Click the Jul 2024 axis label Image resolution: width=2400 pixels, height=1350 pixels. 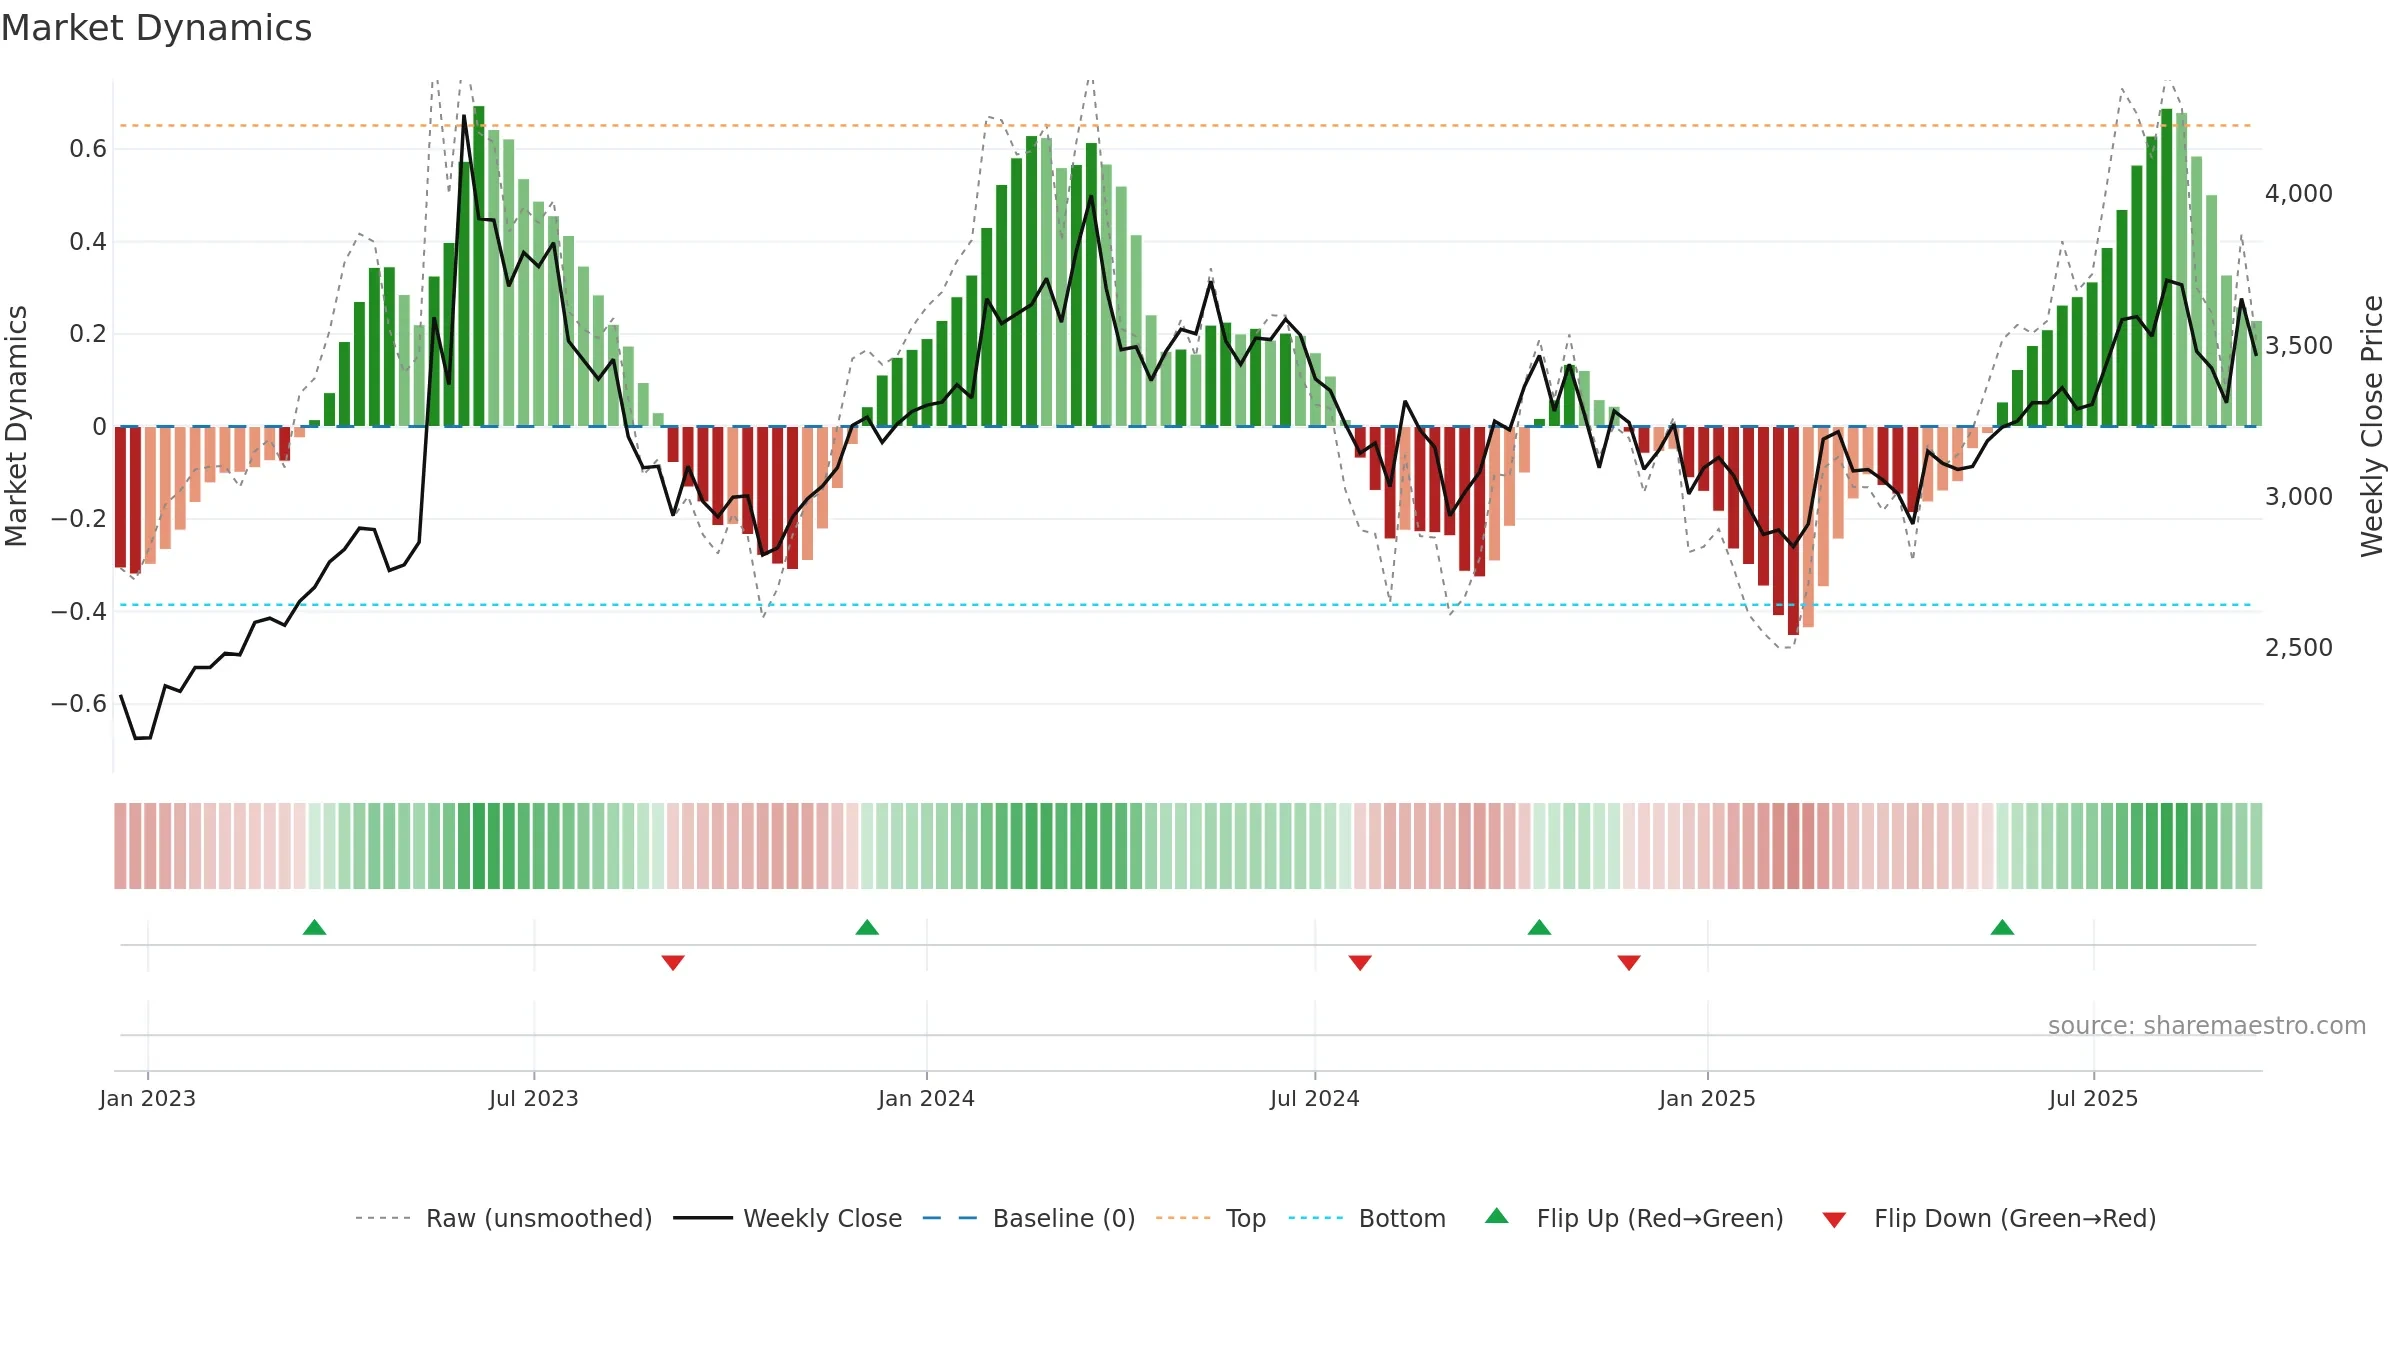1315,1098
